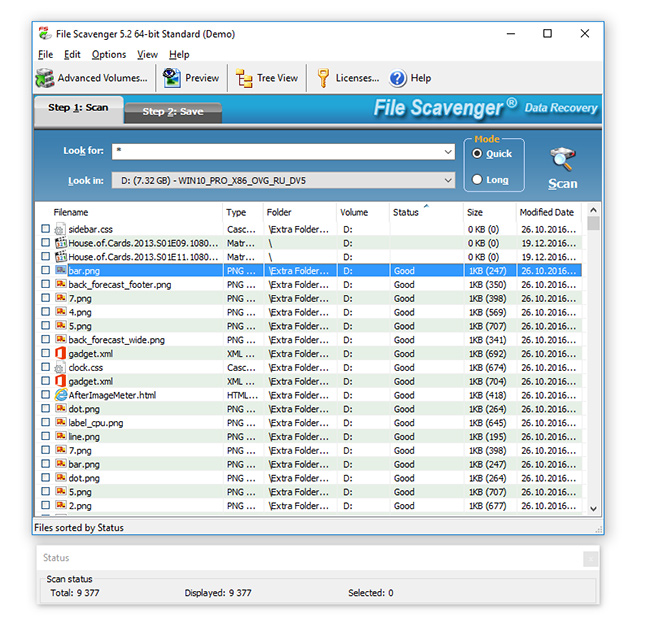Click label_cpu.png image icon
The image size is (650, 640).
[61, 423]
